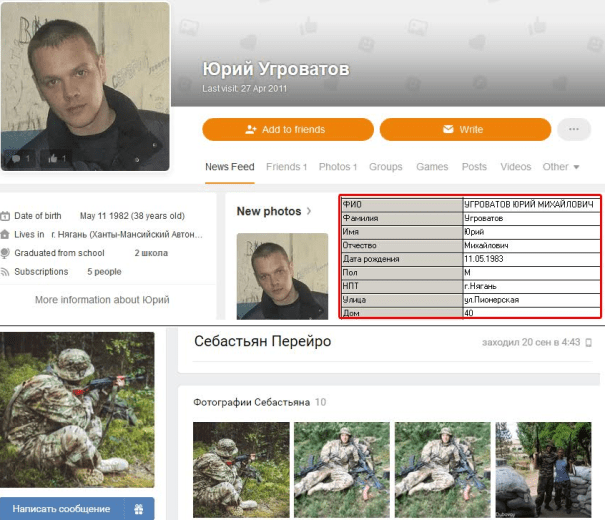Expand More information about Юрий
605x520 pixels.
tap(101, 299)
